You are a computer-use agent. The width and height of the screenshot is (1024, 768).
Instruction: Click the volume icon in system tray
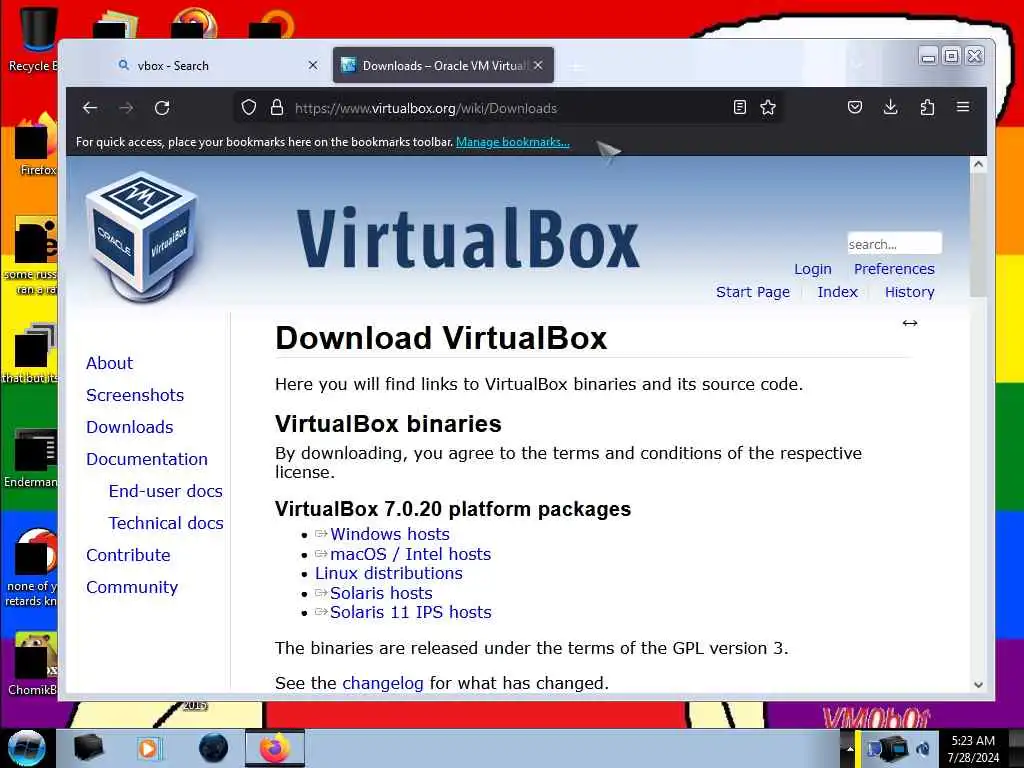click(x=923, y=749)
